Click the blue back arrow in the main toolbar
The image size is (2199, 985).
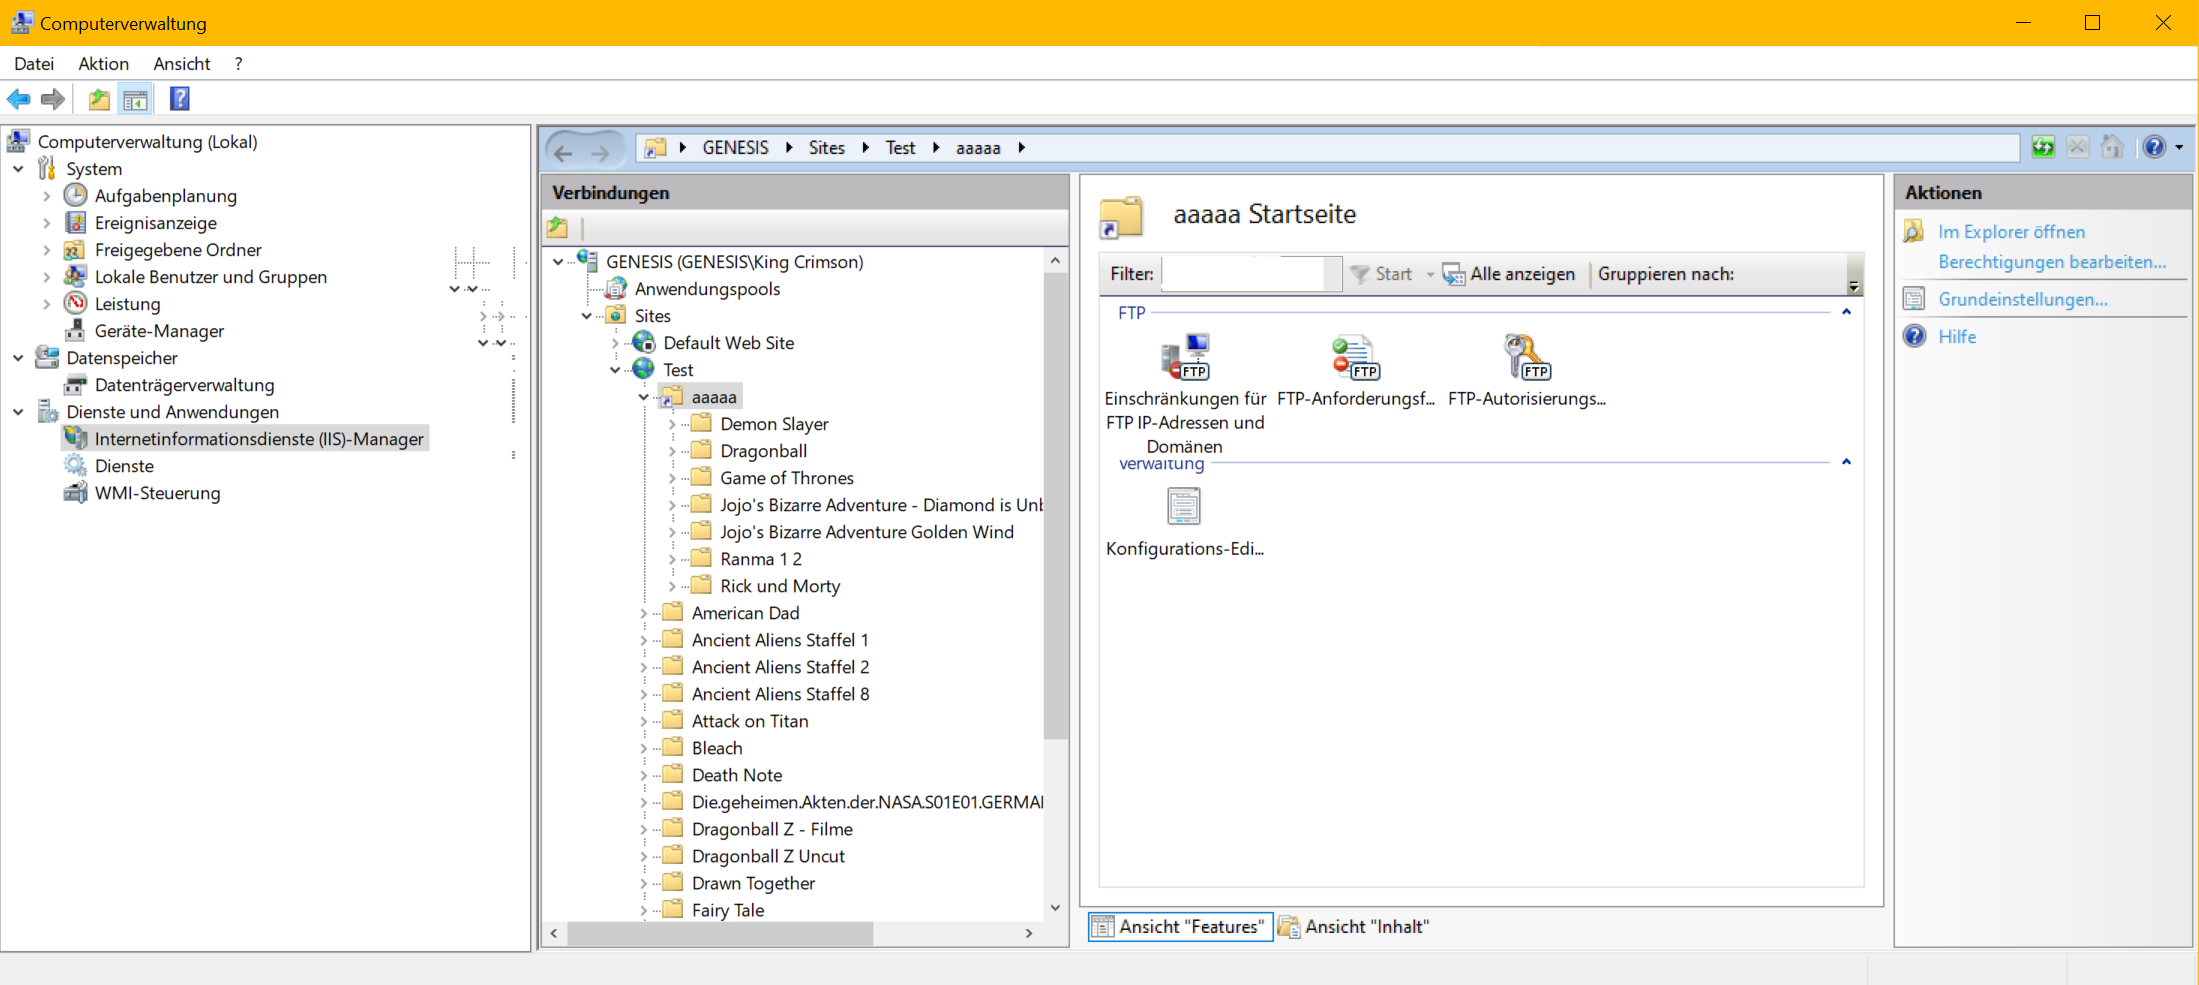pyautogui.click(x=19, y=99)
